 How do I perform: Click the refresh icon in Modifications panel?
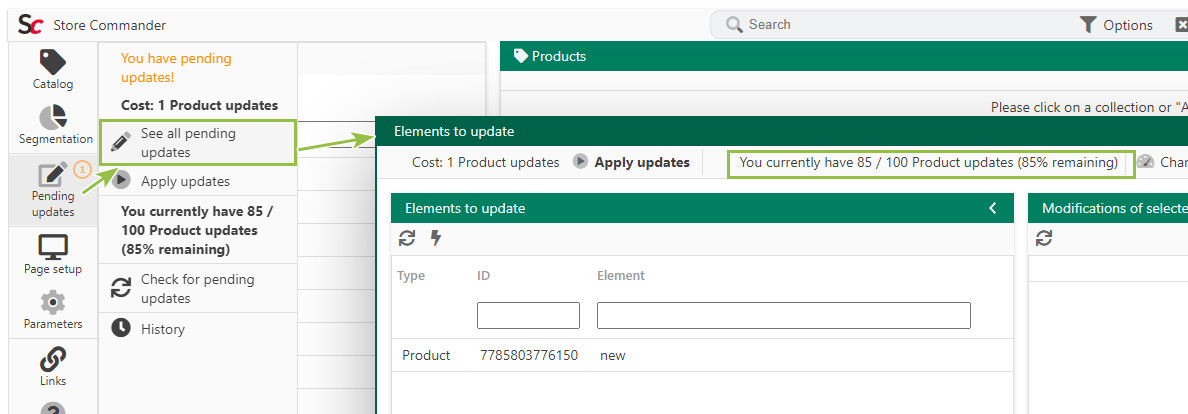(x=1044, y=239)
